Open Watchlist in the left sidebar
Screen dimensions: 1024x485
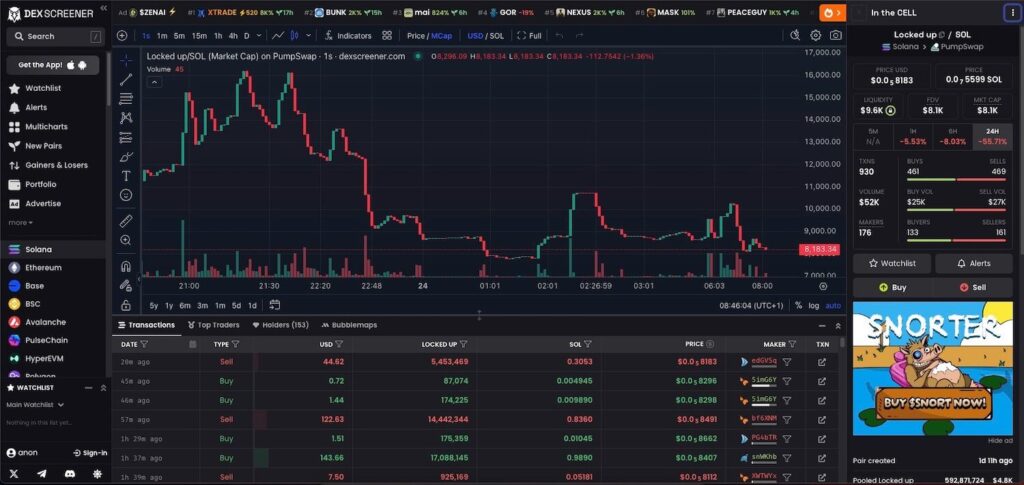tap(42, 88)
